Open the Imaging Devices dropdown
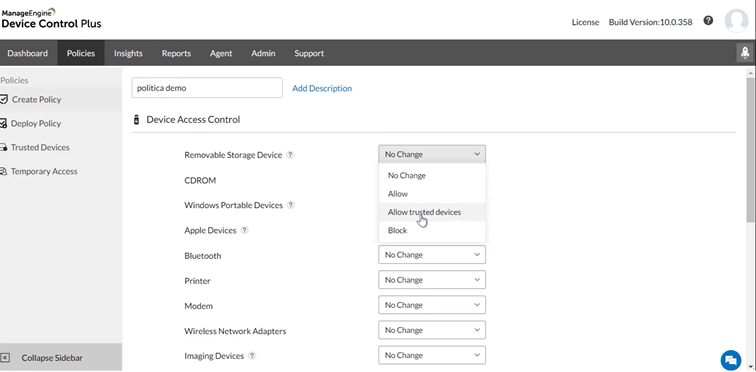Viewport: 756px width, 372px height. [432, 355]
